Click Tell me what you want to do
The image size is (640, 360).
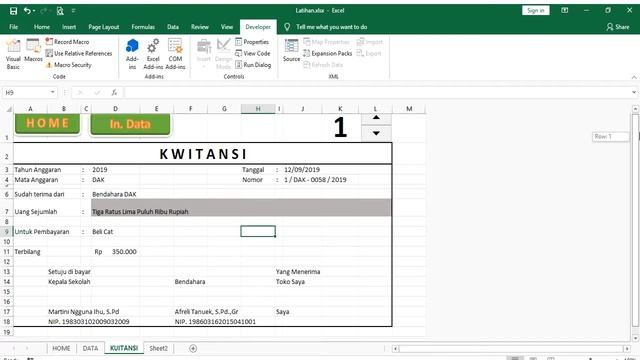point(331,27)
